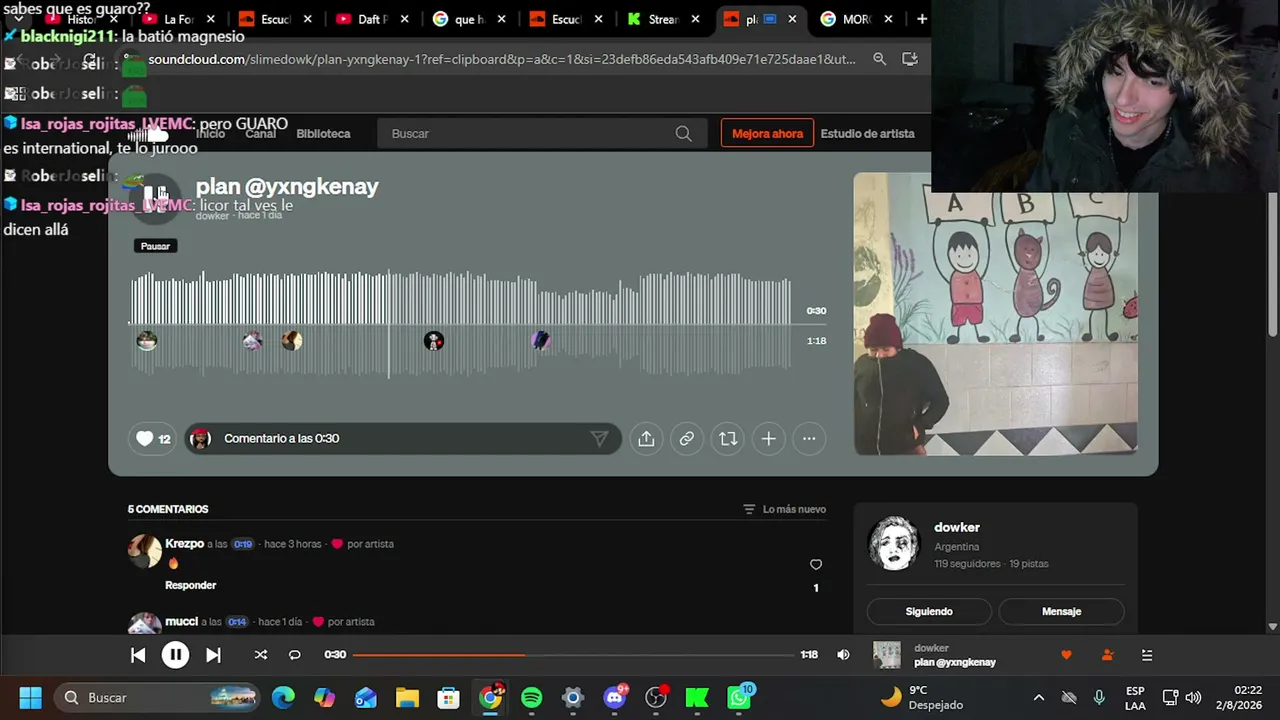Open the weather widget showing 9°C Despejado
This screenshot has width=1280, height=720.
(922, 697)
